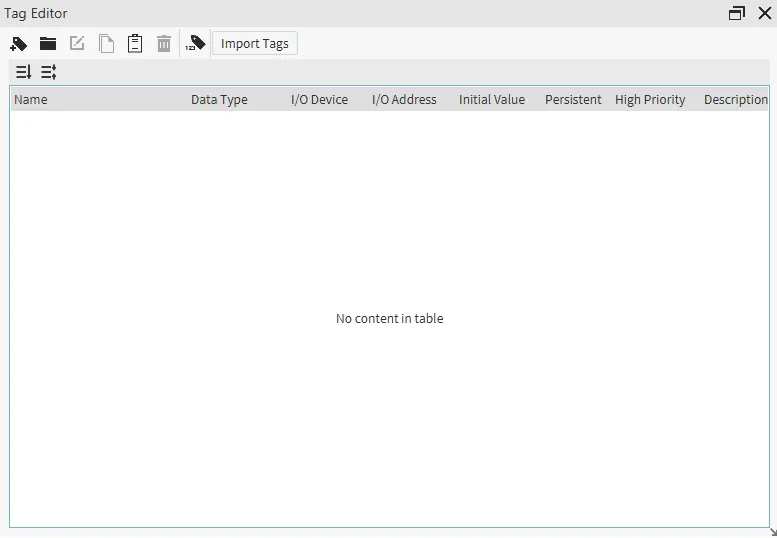Click the High Priority column header
The width and height of the screenshot is (777, 538).
click(x=650, y=100)
